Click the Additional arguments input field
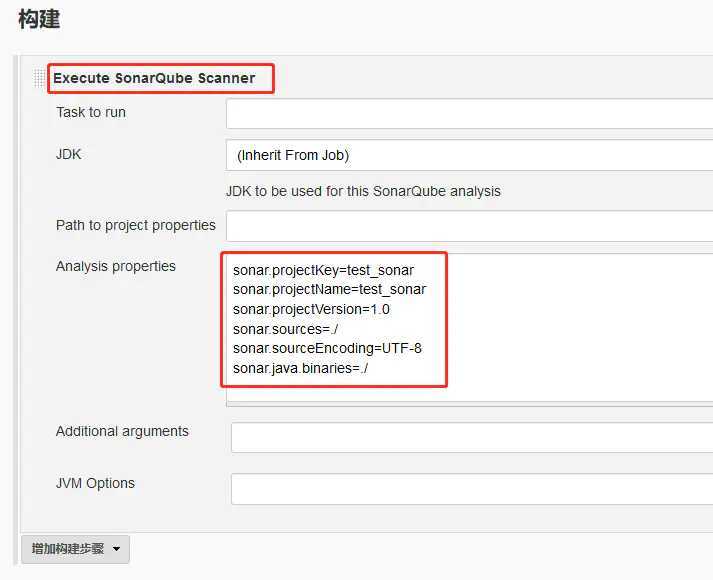This screenshot has height=580, width=713. (472, 437)
